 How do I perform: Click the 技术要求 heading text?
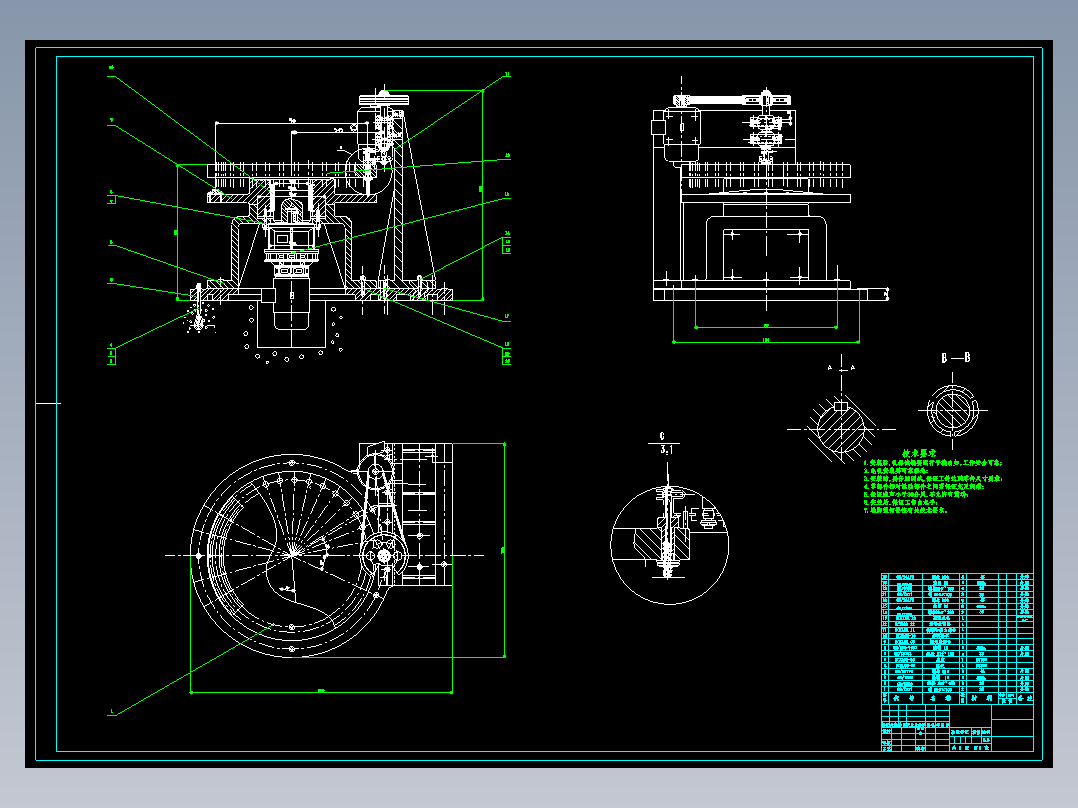[919, 454]
